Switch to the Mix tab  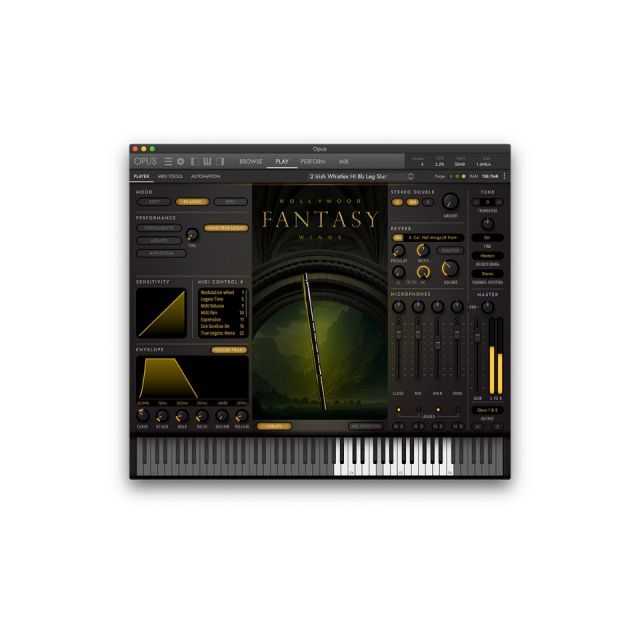pos(343,162)
